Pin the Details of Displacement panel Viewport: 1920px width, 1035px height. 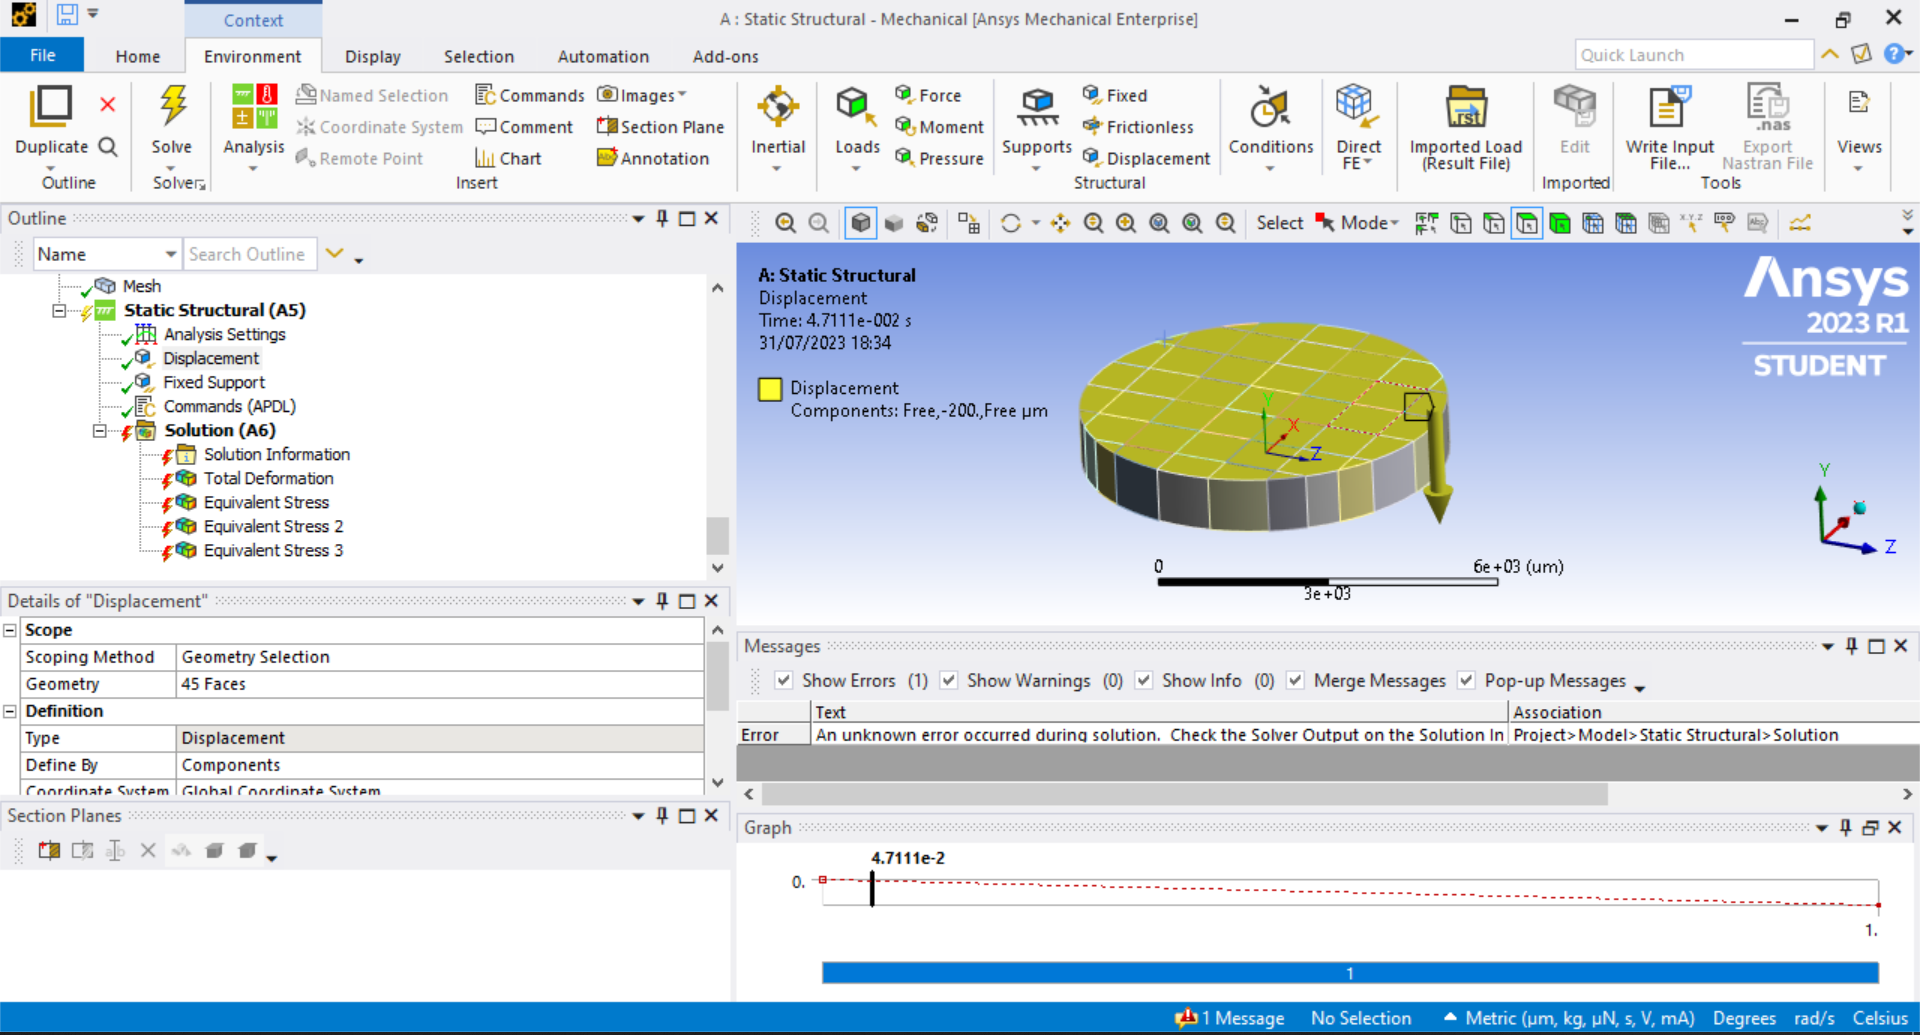662,601
